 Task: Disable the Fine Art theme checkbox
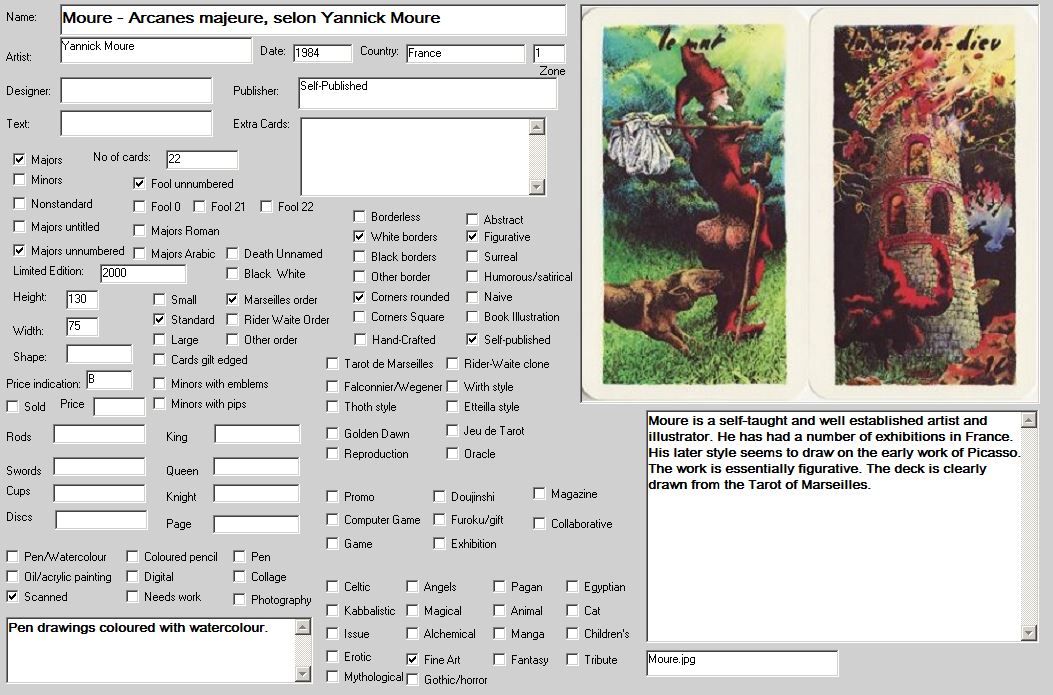[x=412, y=660]
